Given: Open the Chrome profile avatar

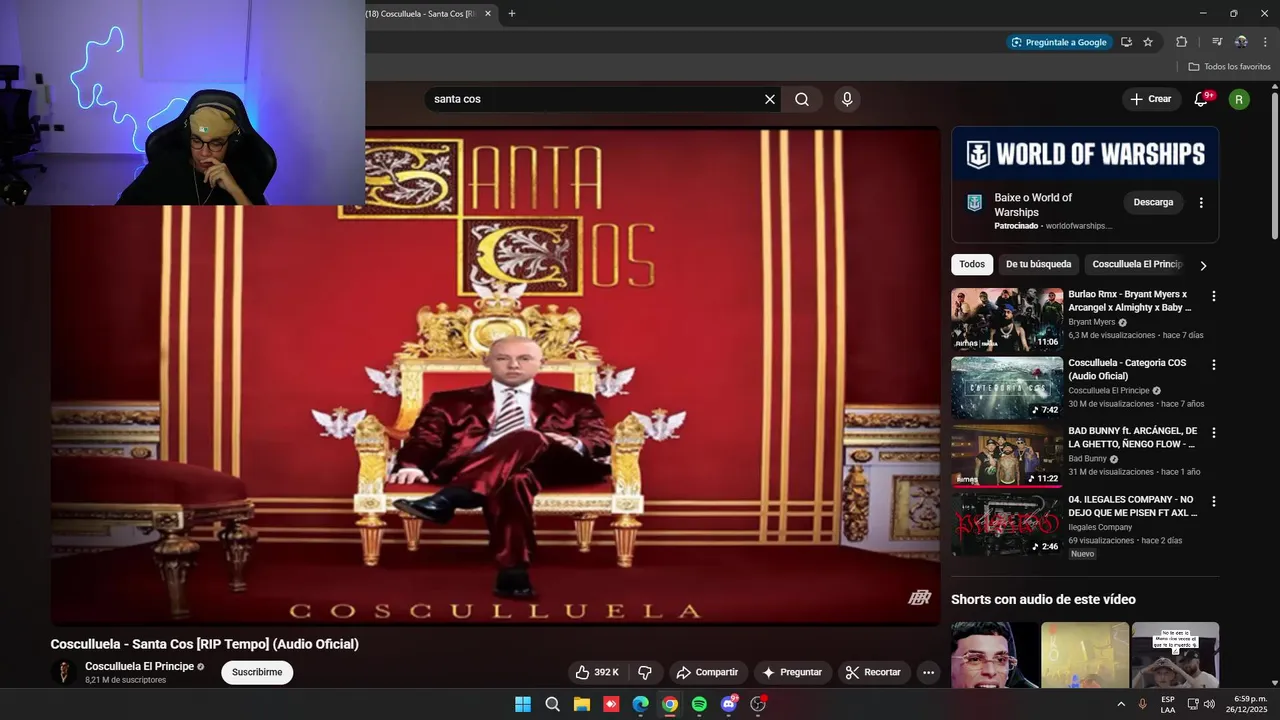Looking at the screenshot, I should click(x=1241, y=42).
